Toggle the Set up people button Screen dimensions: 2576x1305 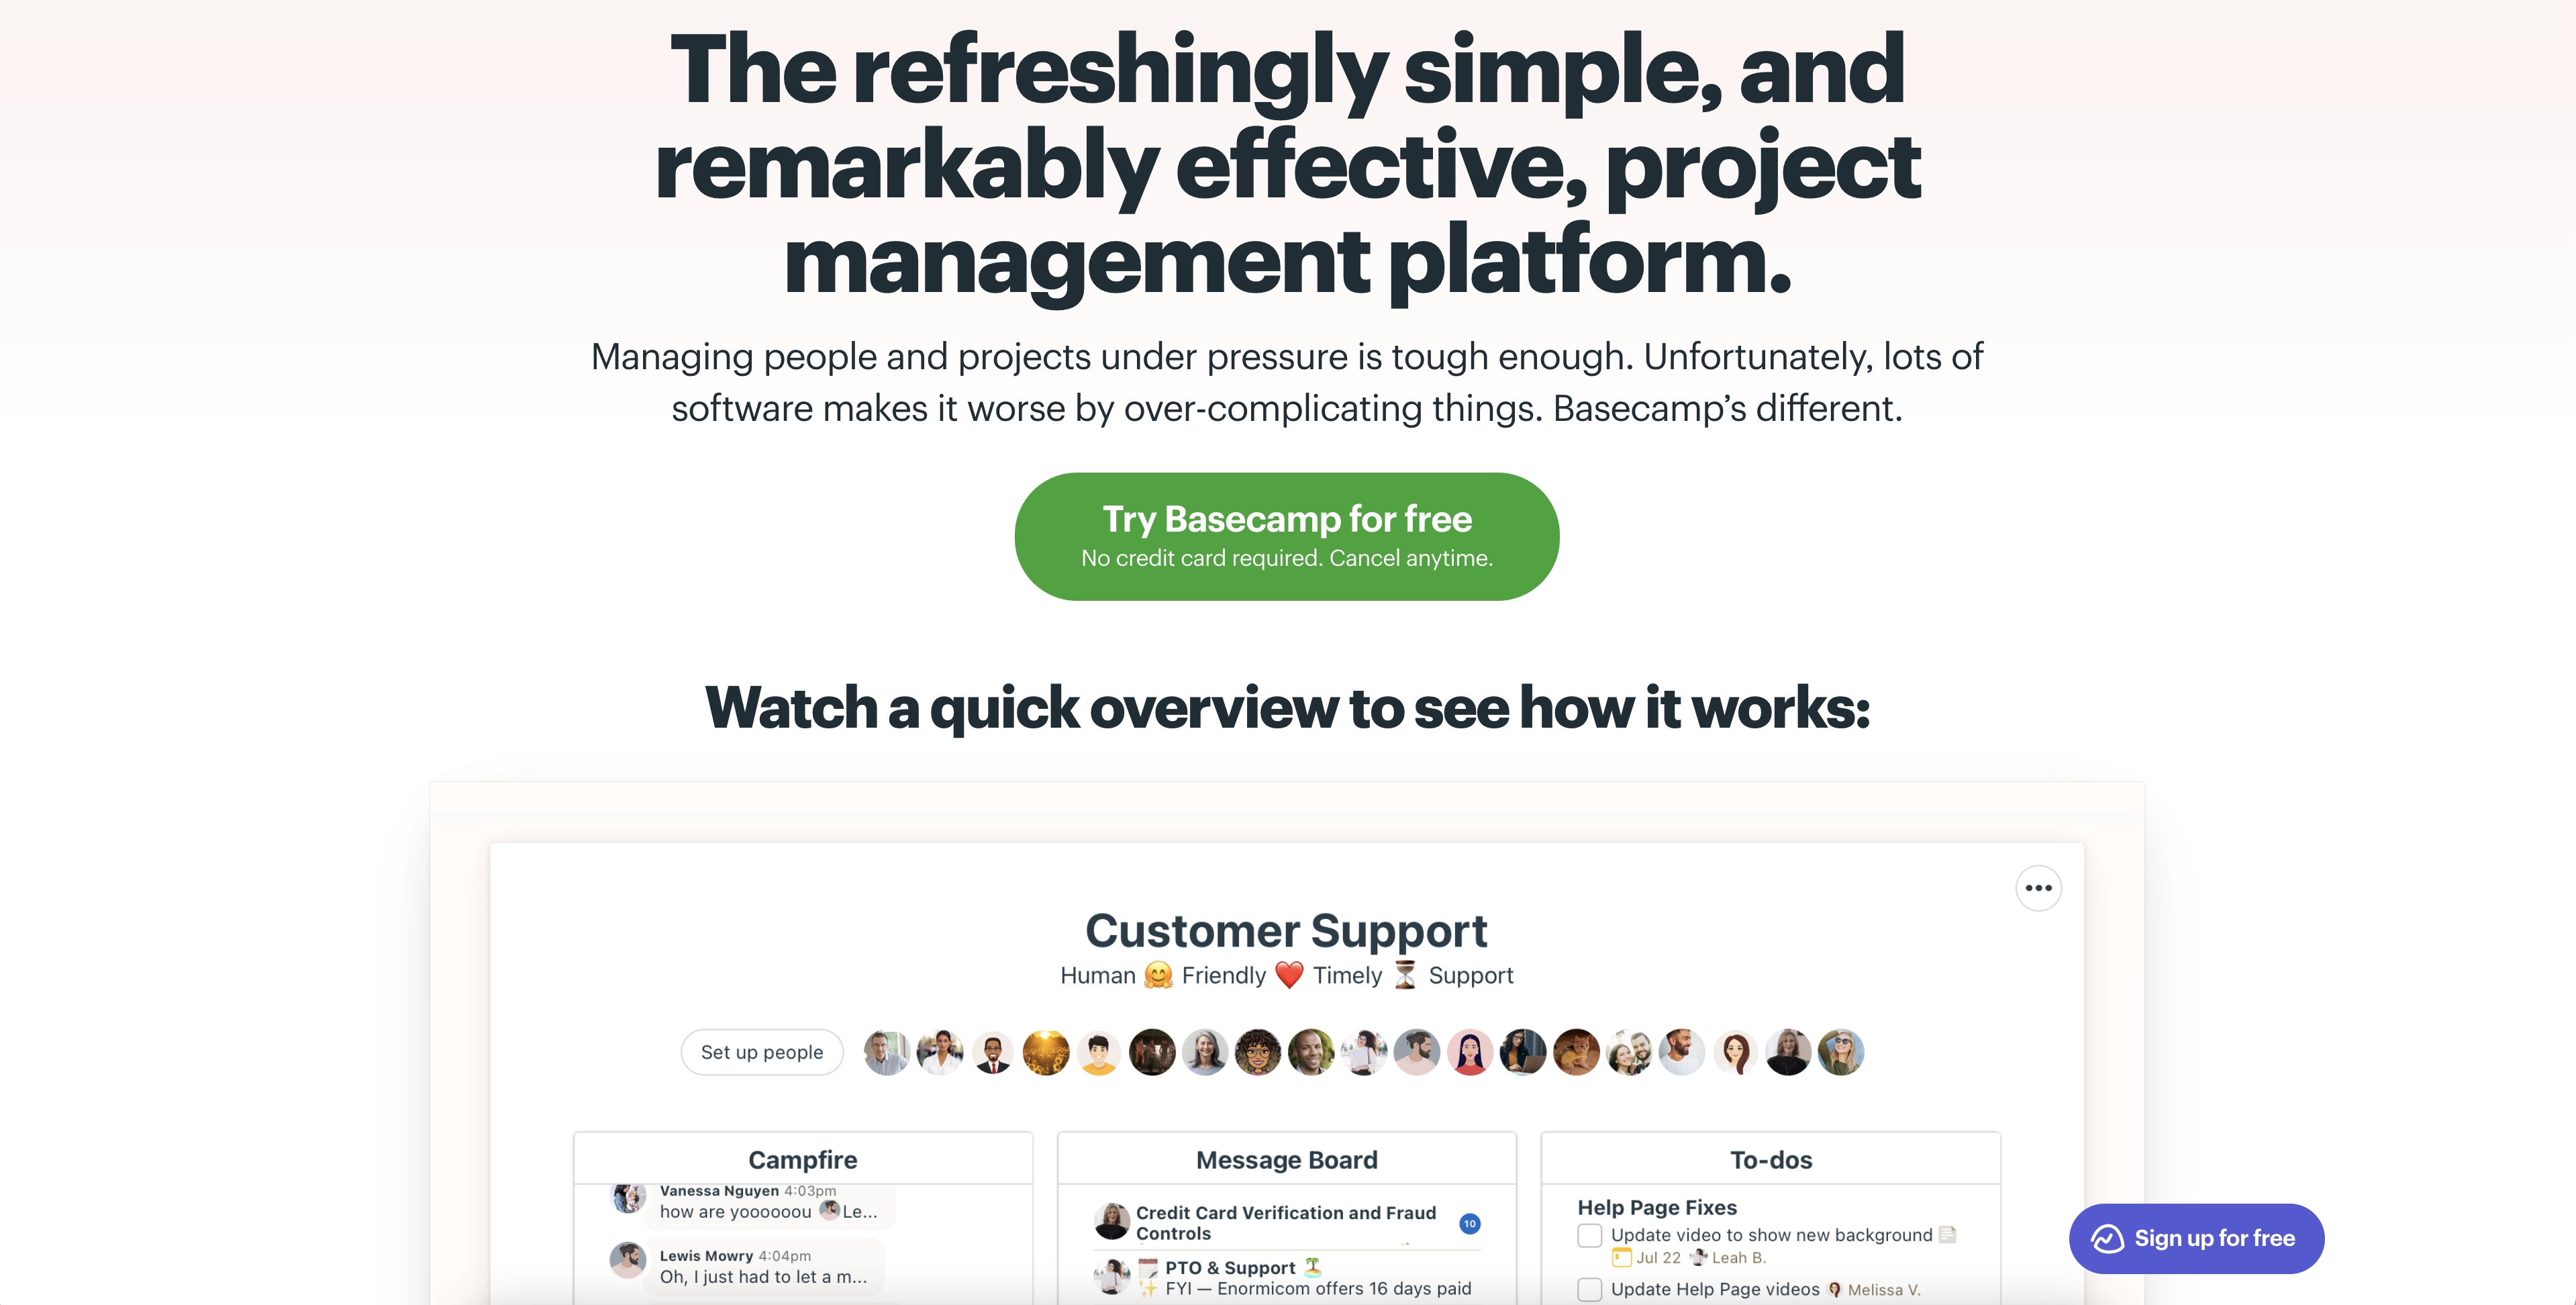click(759, 1051)
